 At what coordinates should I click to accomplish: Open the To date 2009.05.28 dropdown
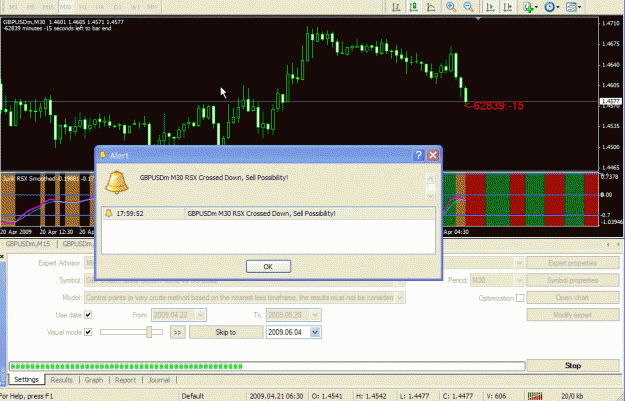click(x=315, y=315)
